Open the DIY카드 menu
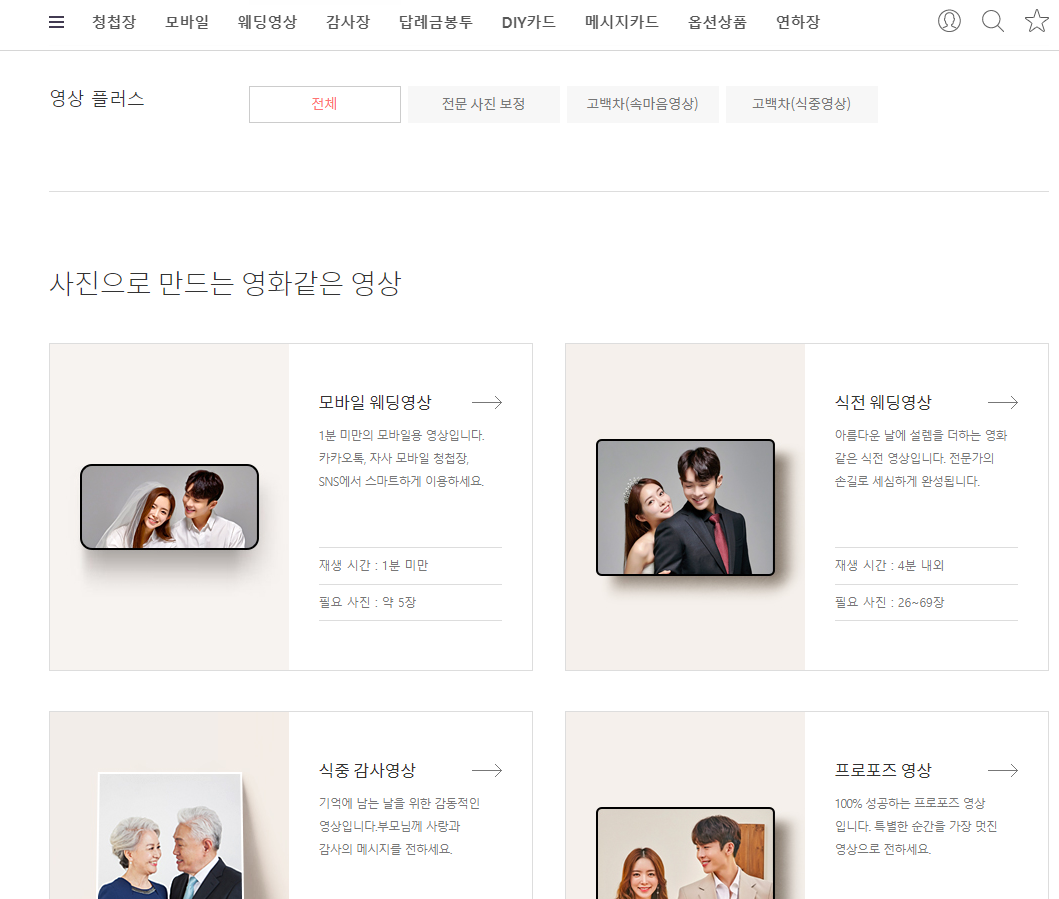1059x899 pixels. (529, 22)
